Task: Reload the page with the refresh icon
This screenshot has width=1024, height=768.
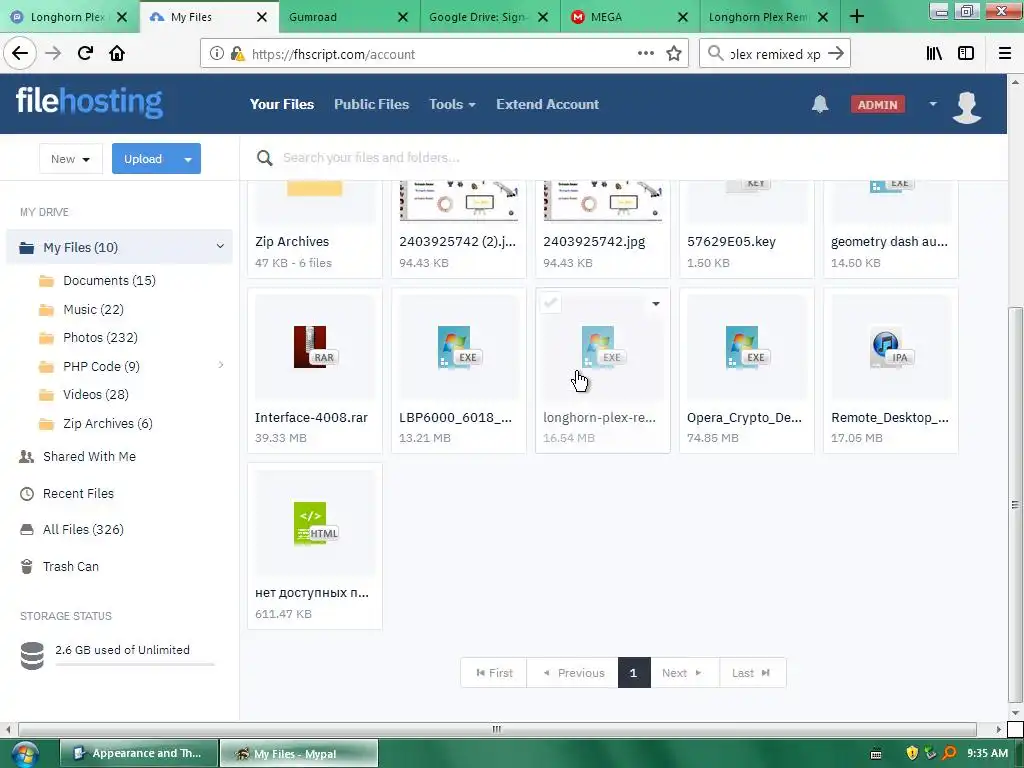Action: (x=85, y=54)
